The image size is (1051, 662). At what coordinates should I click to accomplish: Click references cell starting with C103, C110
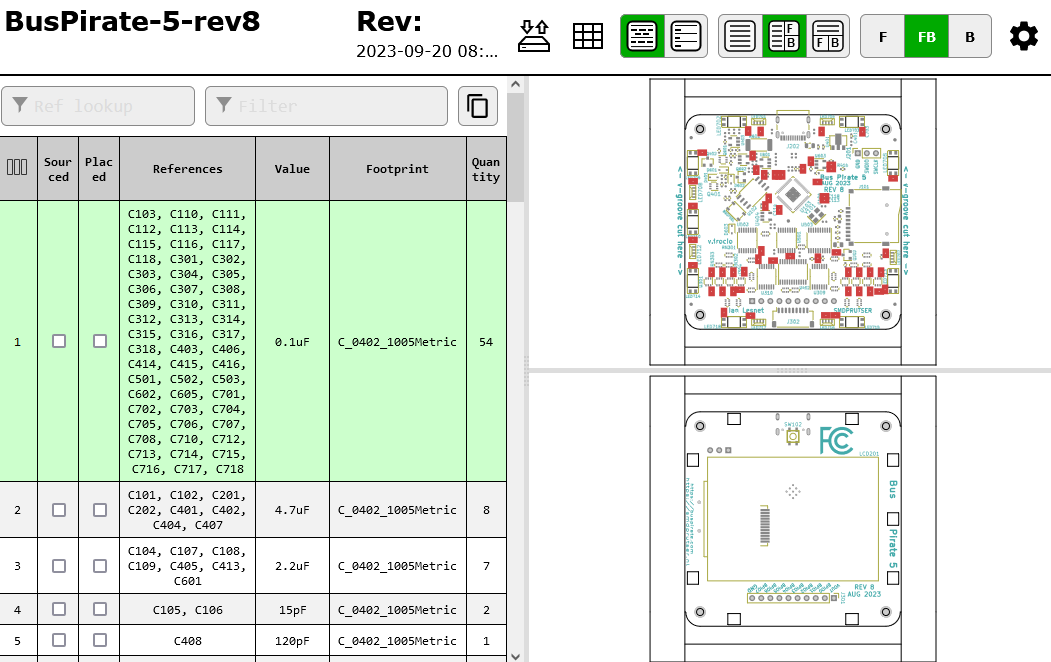(188, 342)
